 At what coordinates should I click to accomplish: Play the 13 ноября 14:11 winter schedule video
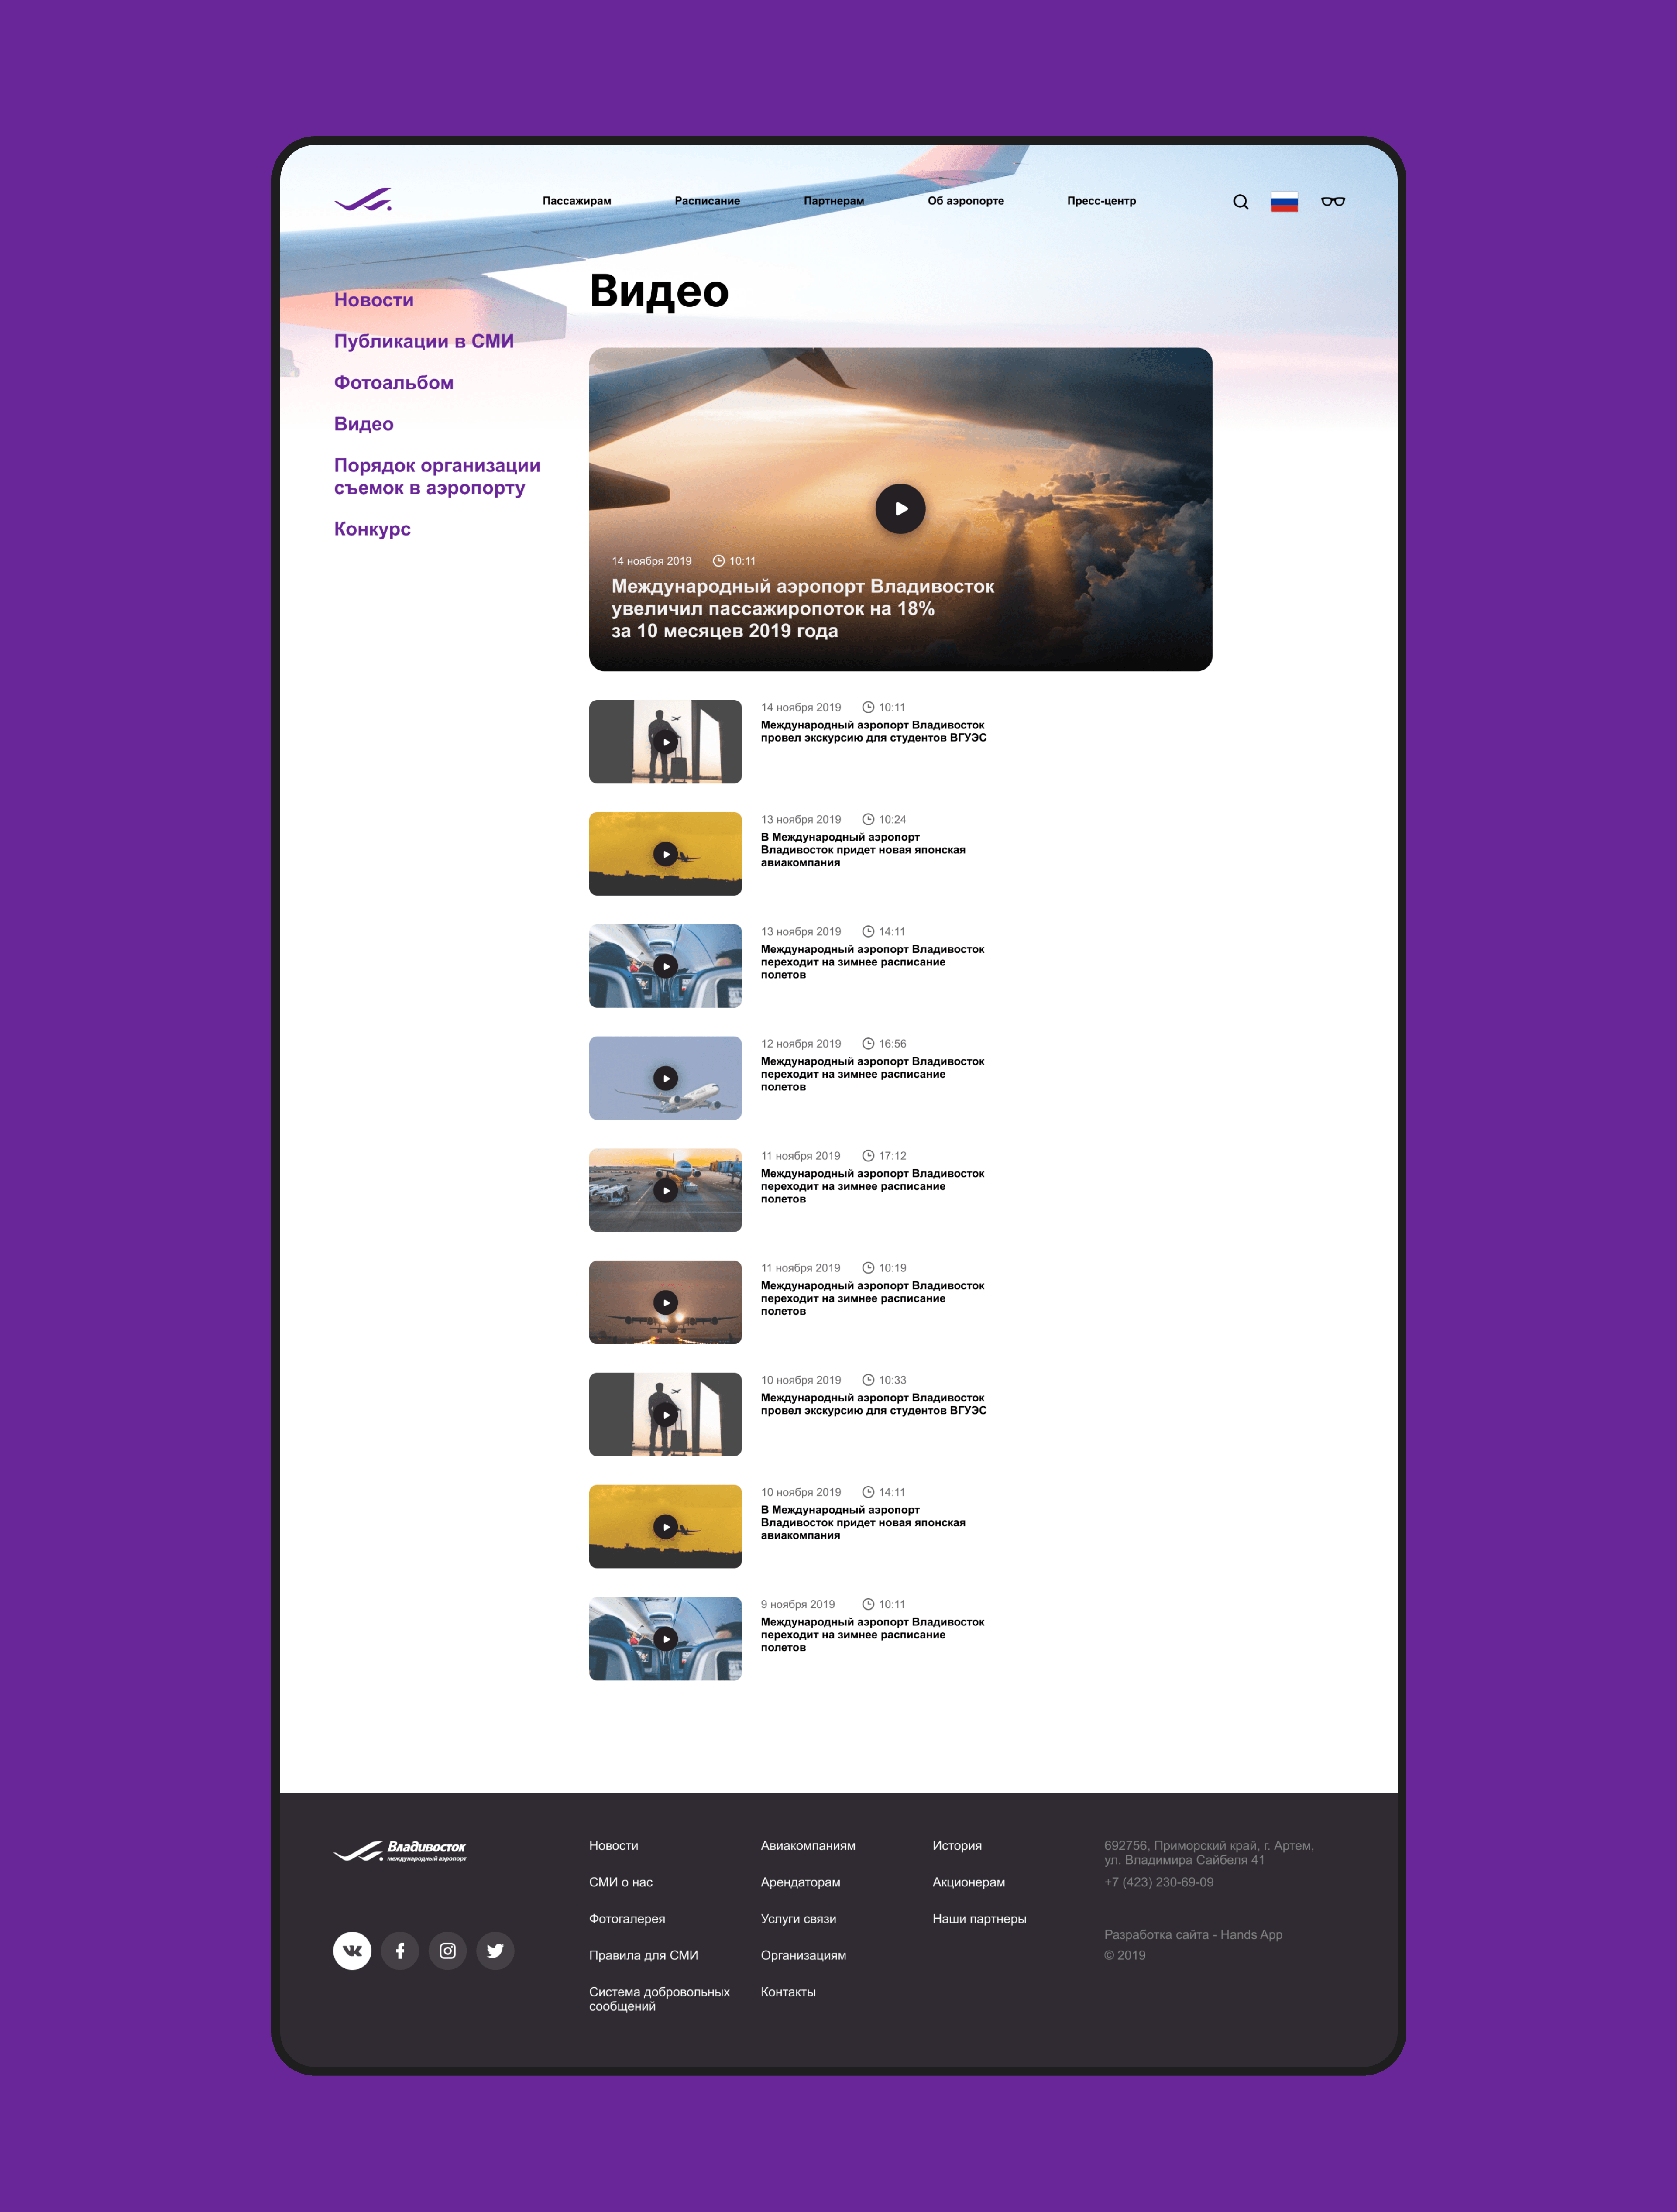665,966
